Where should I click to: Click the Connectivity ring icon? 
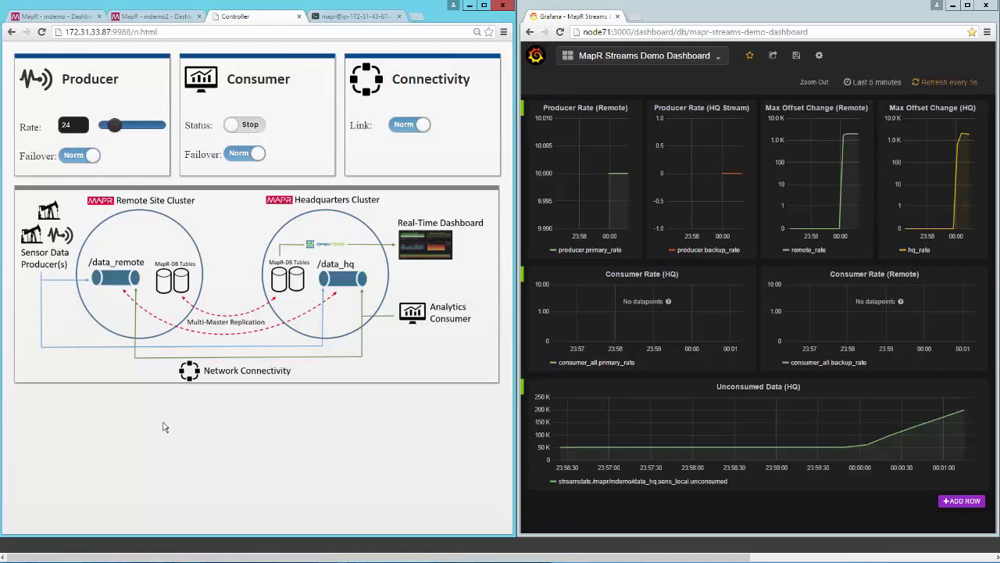click(x=366, y=79)
